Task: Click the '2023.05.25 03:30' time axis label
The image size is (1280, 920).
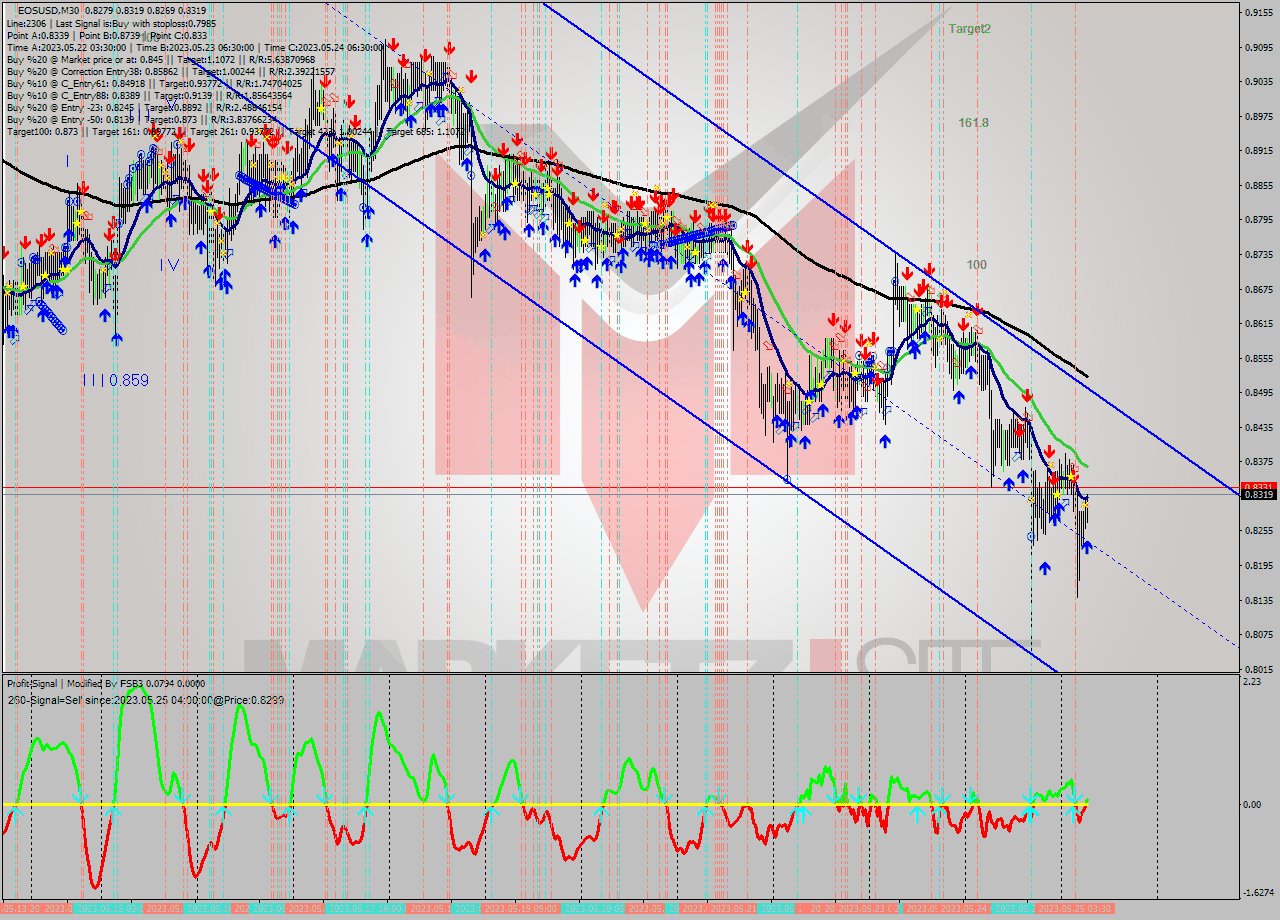Action: tap(1076, 909)
